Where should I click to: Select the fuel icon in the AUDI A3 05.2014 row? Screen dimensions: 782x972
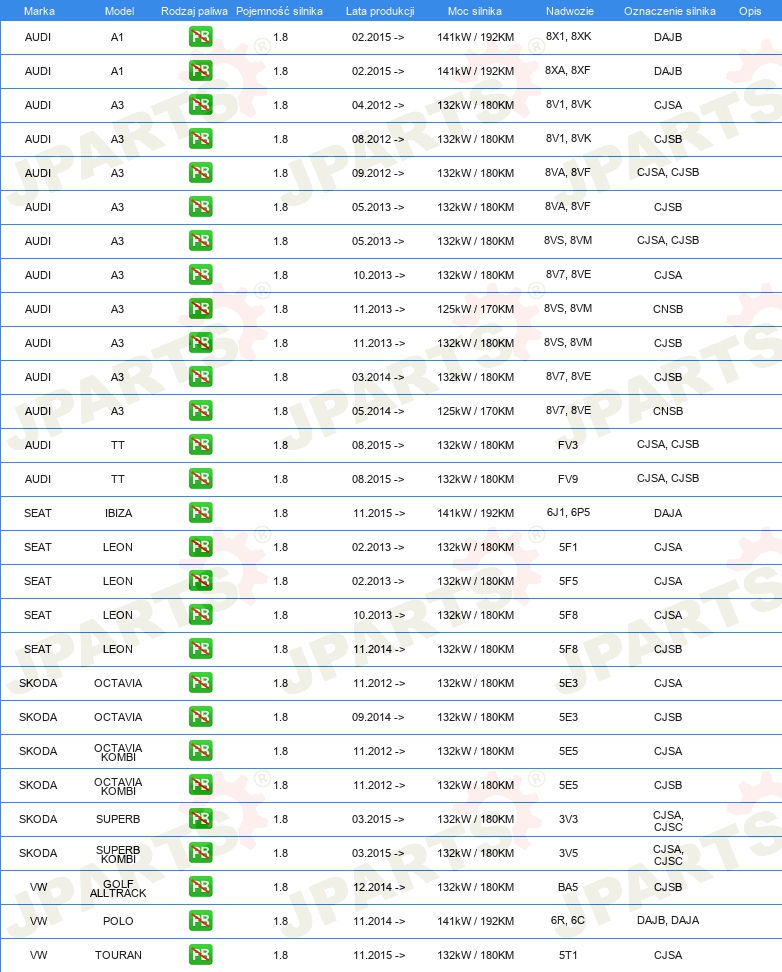(200, 411)
